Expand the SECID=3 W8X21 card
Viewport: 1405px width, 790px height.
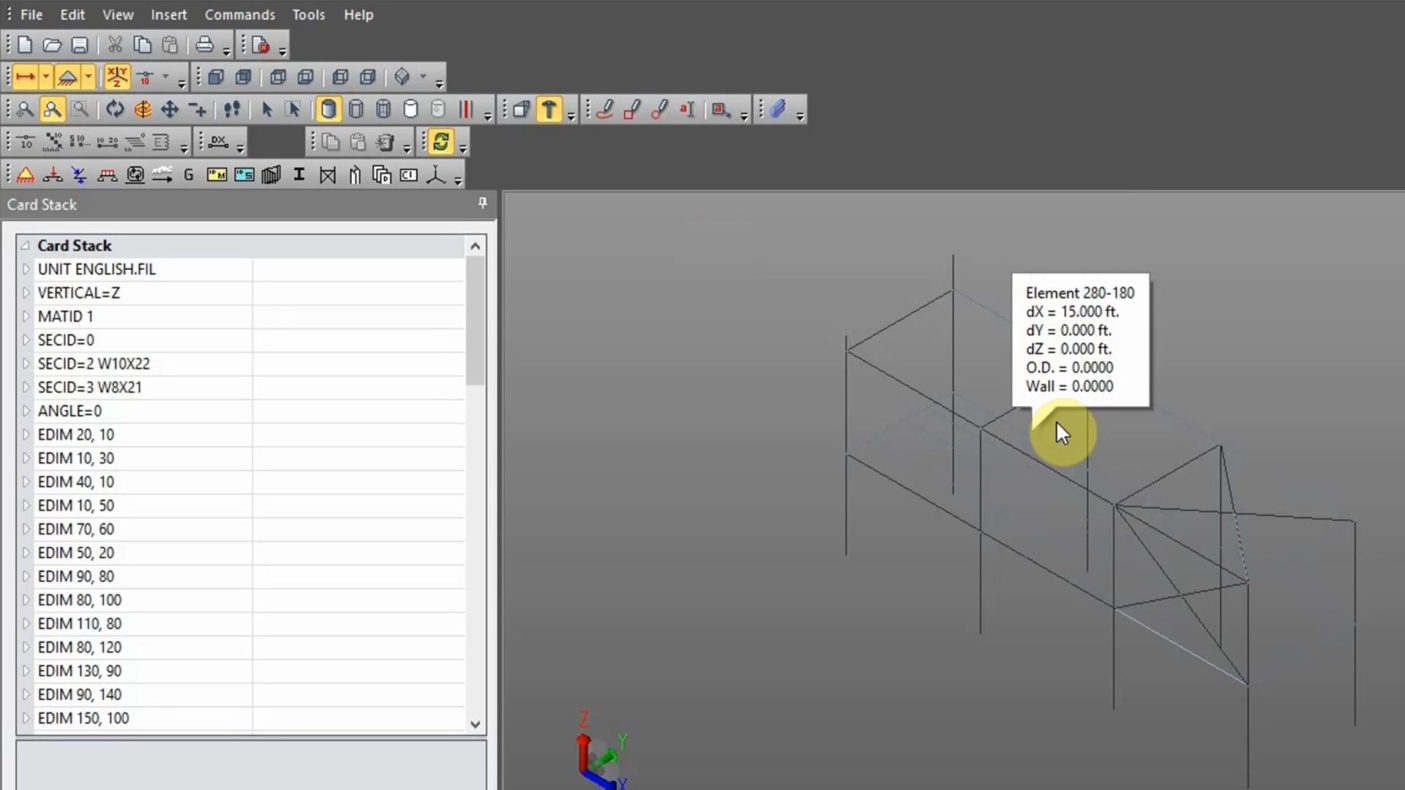tap(26, 387)
